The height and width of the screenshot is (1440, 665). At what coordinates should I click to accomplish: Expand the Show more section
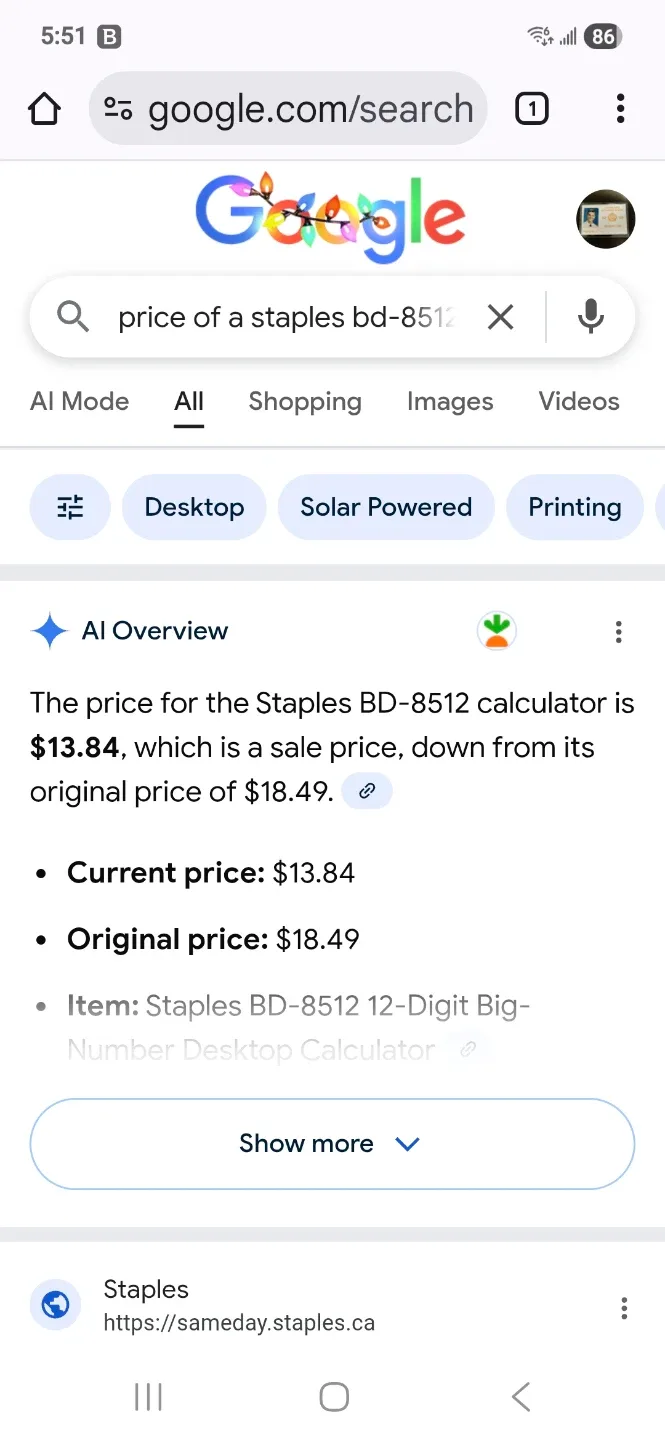[332, 1143]
